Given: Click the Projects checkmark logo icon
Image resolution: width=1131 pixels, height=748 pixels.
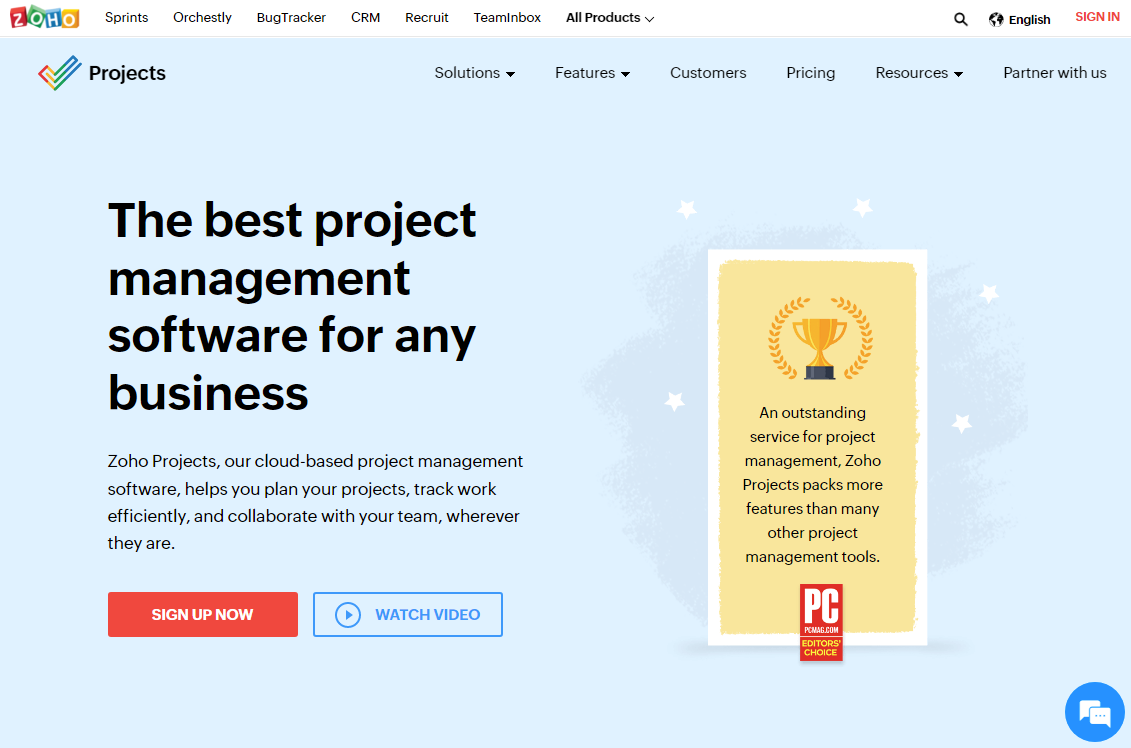Looking at the screenshot, I should click(59, 73).
